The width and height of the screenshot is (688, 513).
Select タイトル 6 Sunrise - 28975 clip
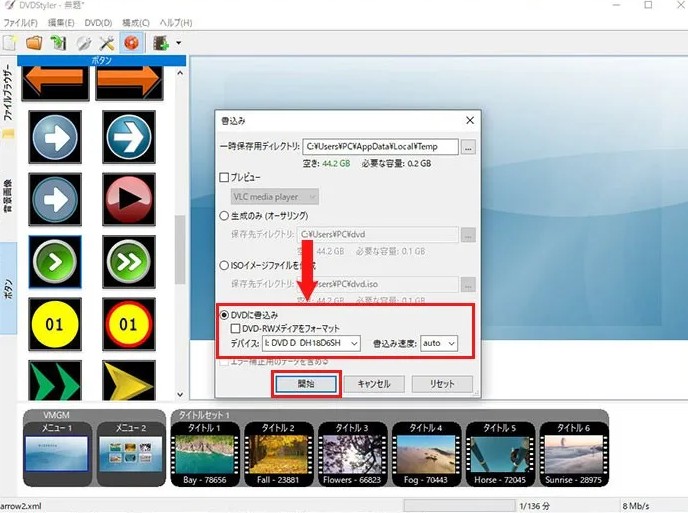pyautogui.click(x=573, y=454)
